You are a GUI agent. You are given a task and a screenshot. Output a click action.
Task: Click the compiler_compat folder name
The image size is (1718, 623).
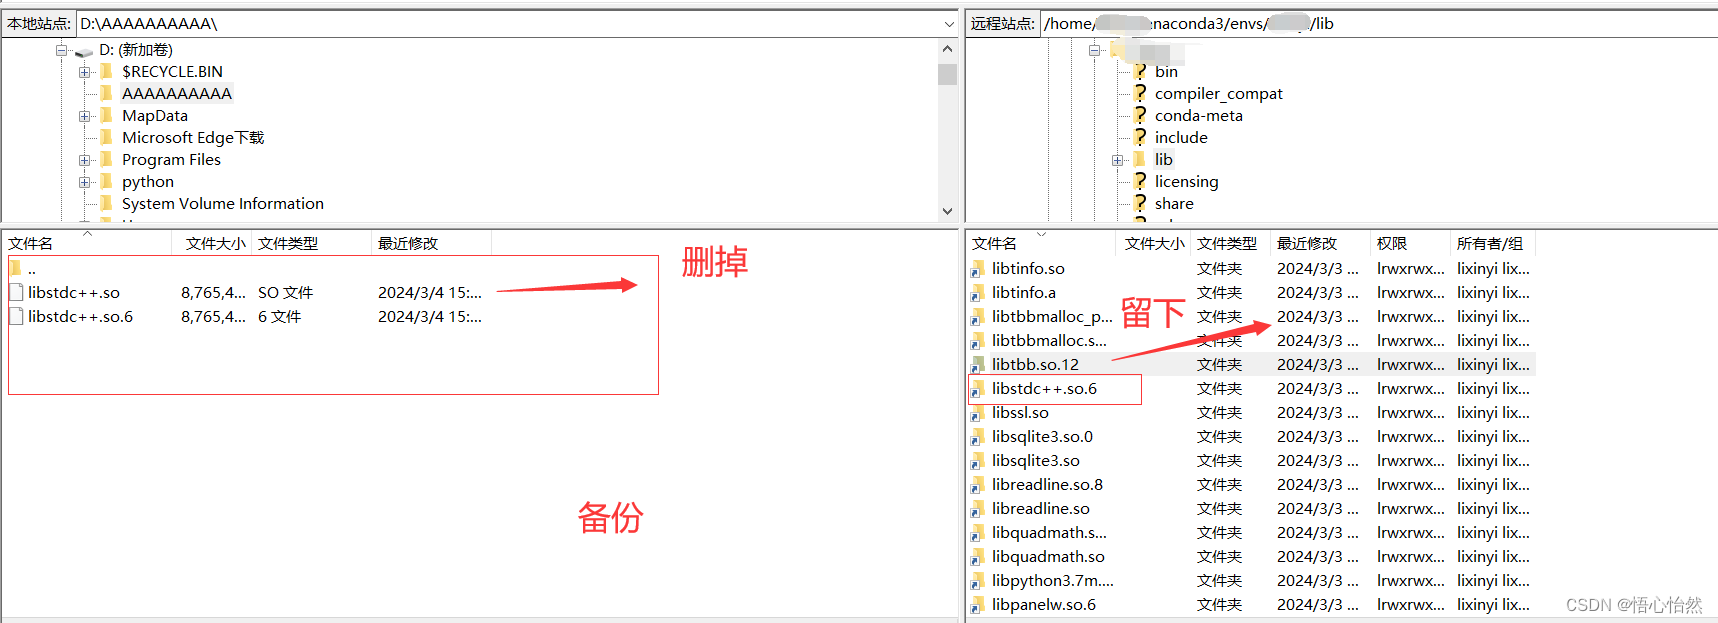pyautogui.click(x=1219, y=93)
